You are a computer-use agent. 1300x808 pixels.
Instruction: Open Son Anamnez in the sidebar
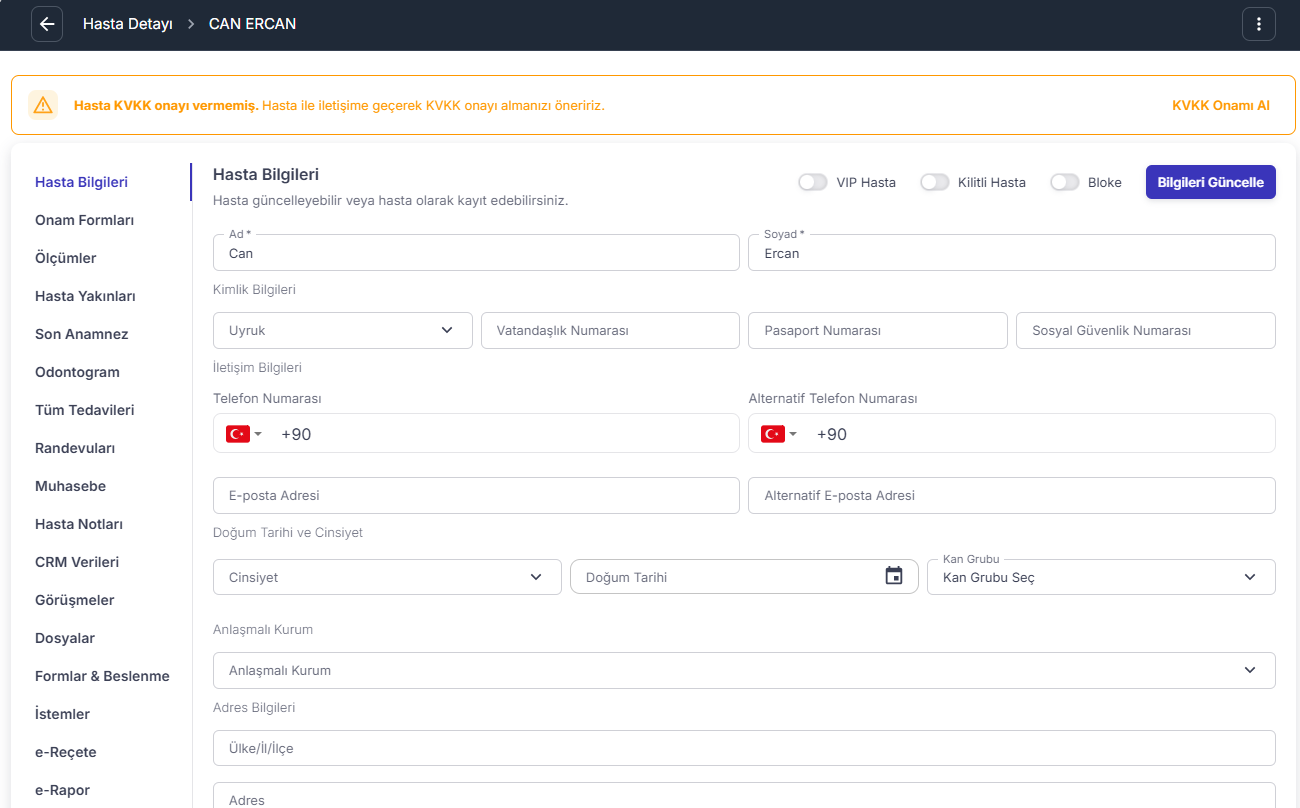point(82,334)
